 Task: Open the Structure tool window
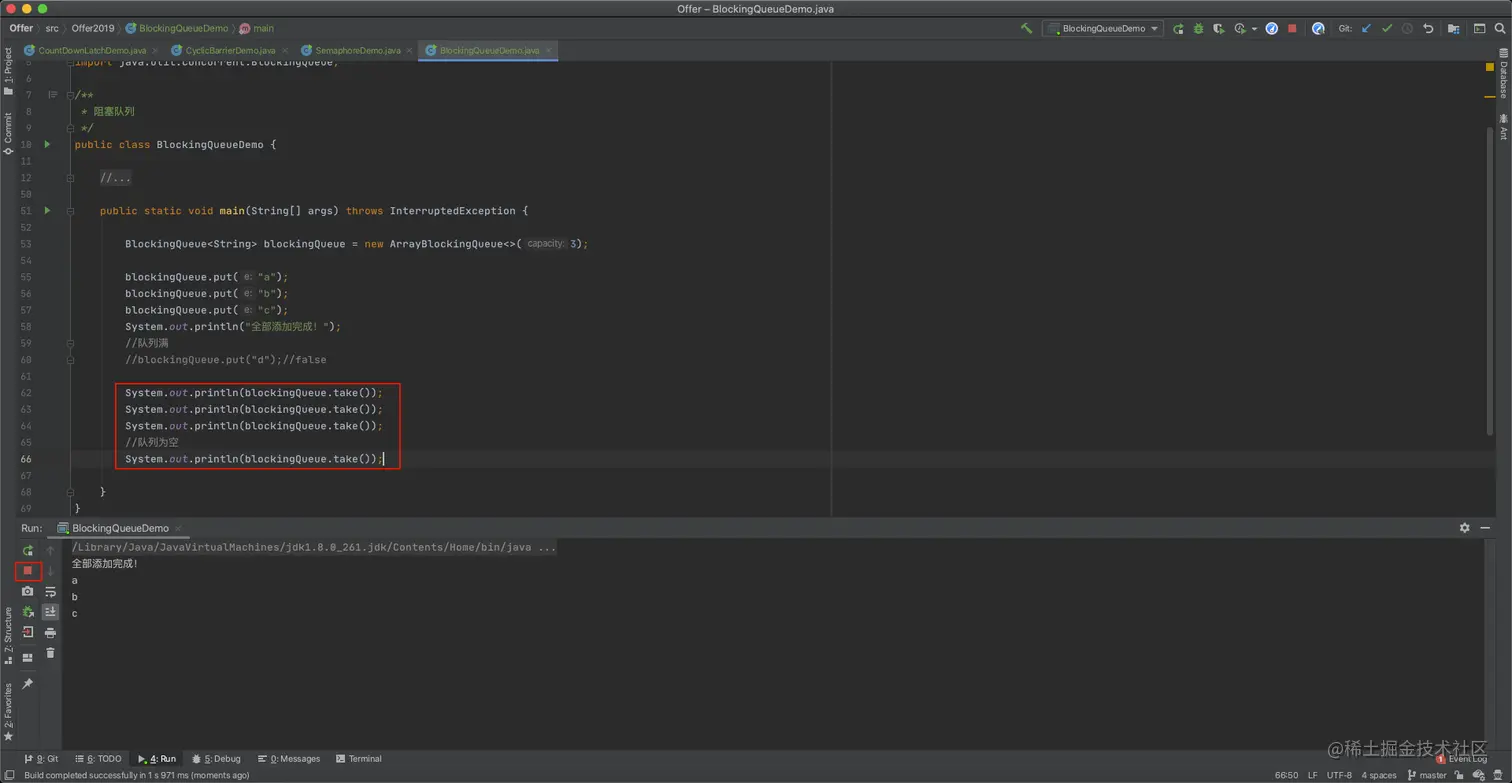point(8,636)
